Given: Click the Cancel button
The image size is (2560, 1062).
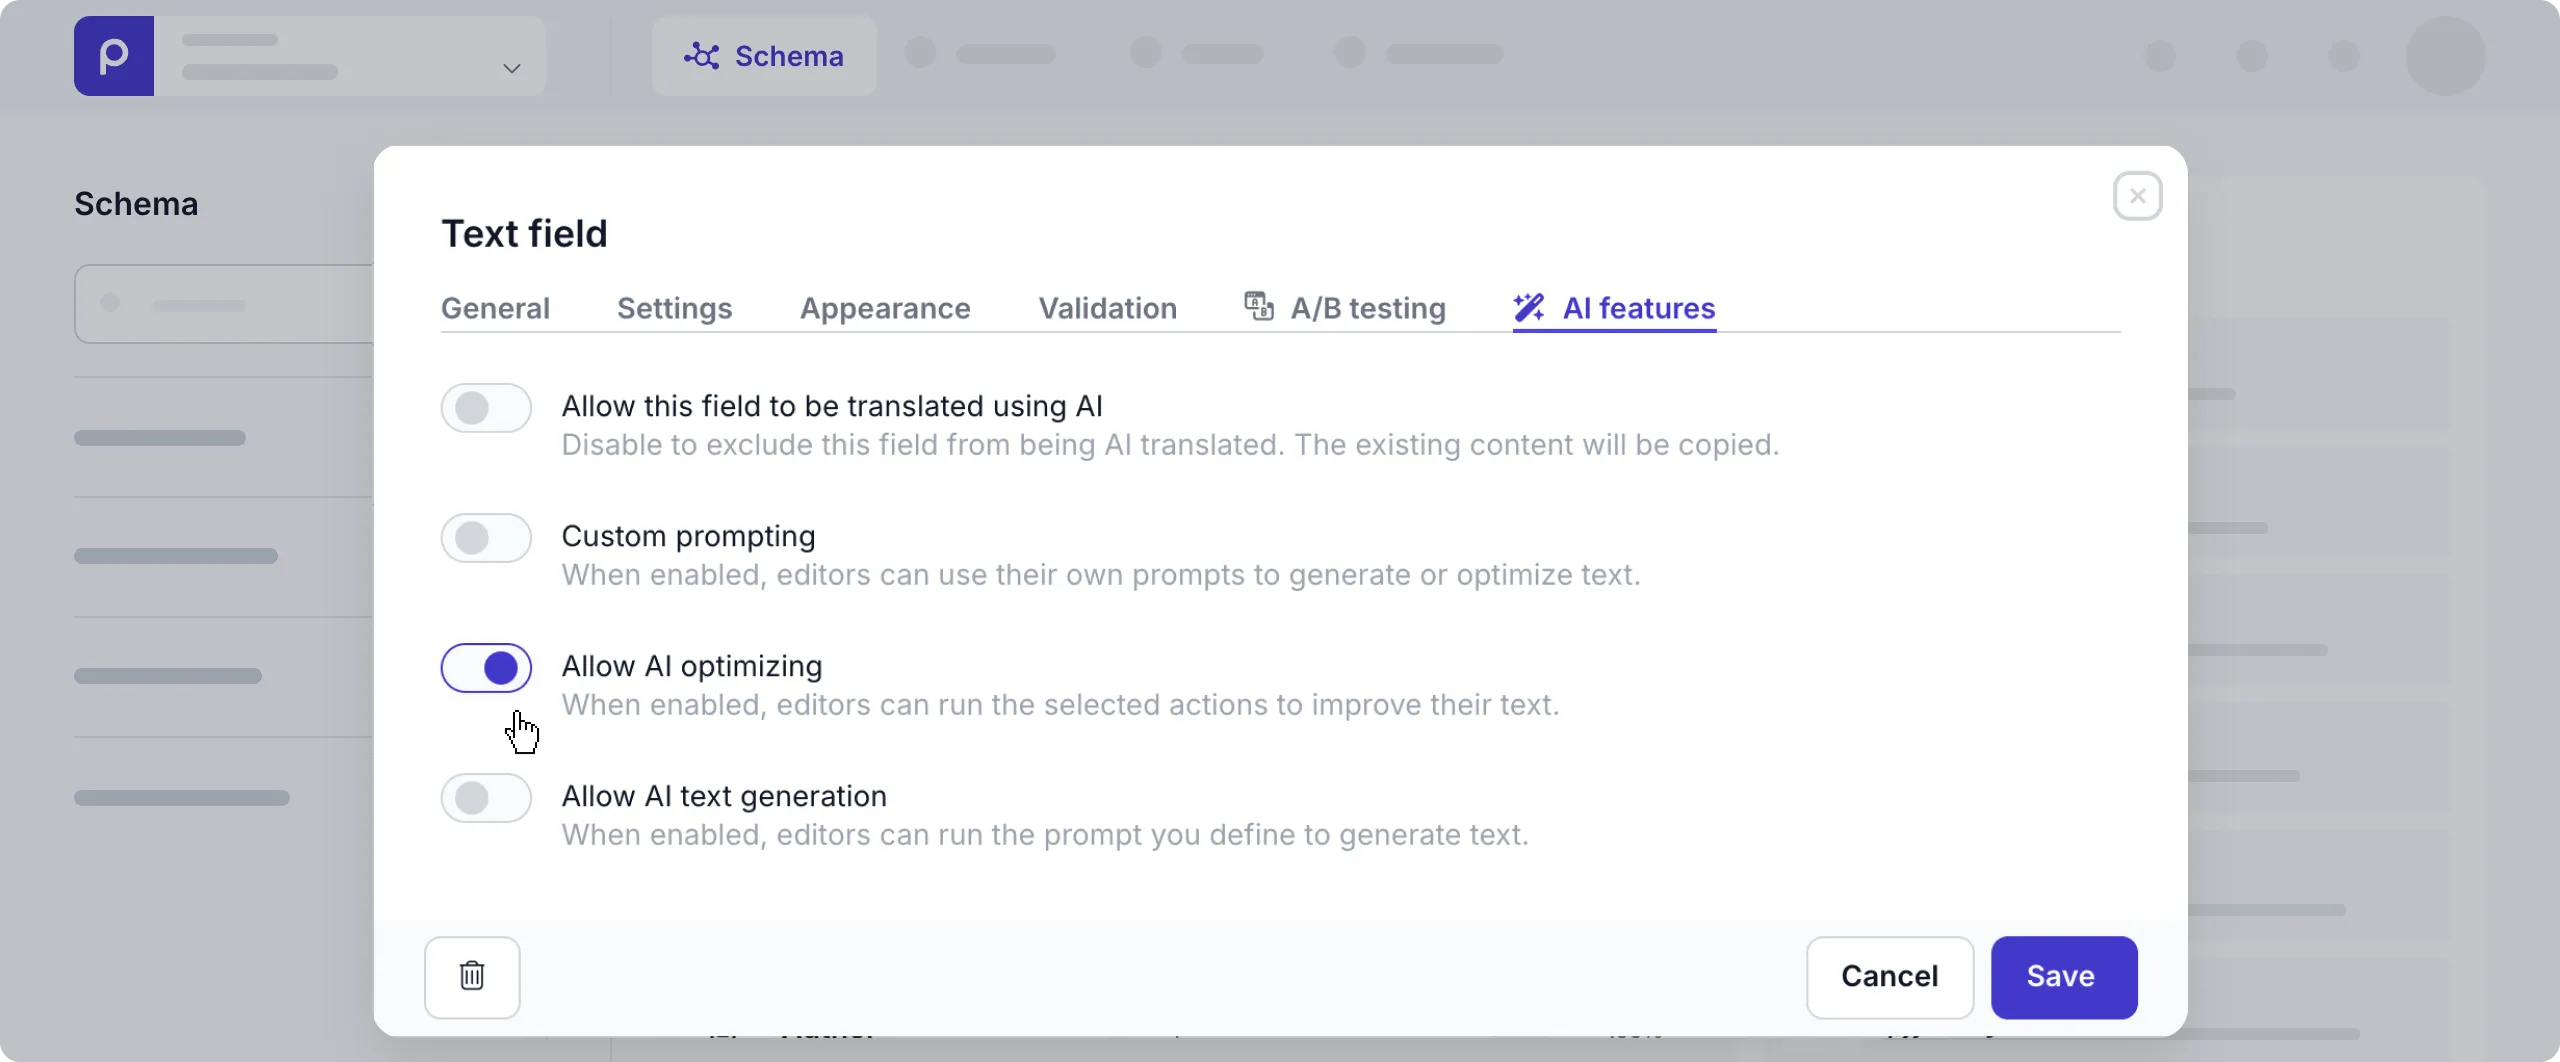Looking at the screenshot, I should pos(1889,977).
